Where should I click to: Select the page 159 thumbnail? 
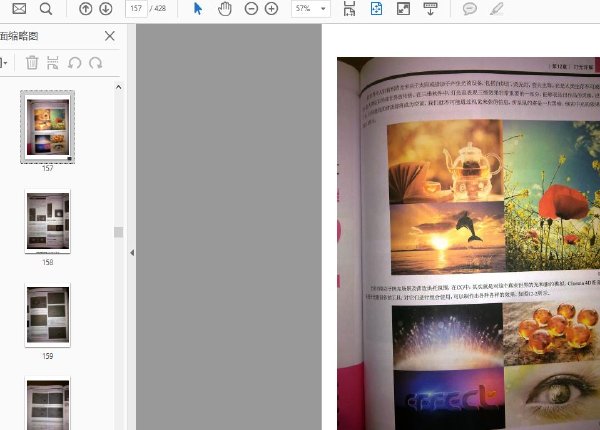click(47, 315)
